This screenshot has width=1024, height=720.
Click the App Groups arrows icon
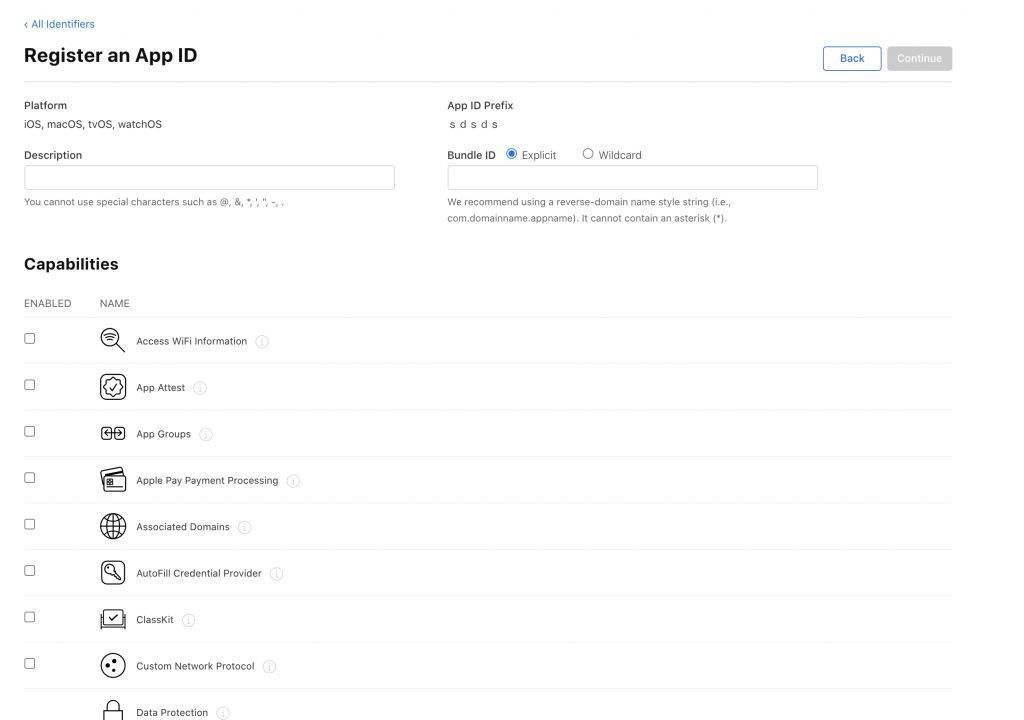click(x=113, y=433)
